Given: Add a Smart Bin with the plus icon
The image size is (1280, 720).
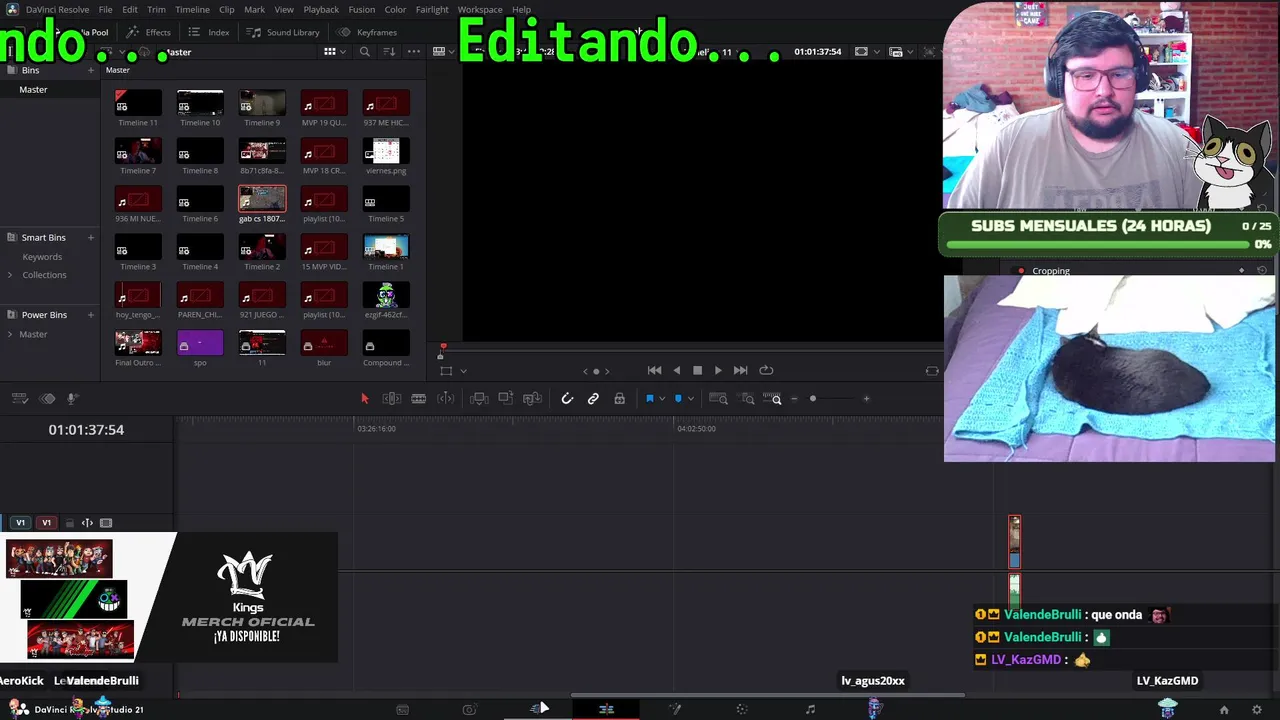Looking at the screenshot, I should tap(91, 237).
